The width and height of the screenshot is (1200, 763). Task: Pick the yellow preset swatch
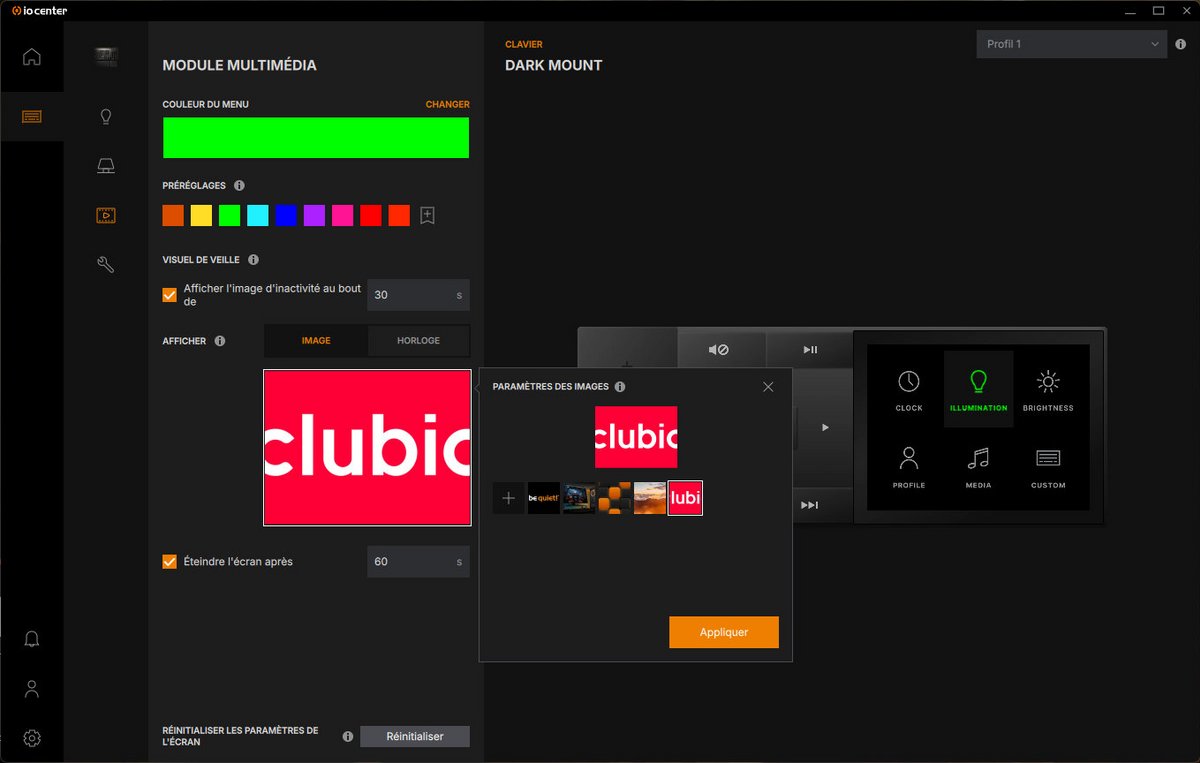click(201, 215)
